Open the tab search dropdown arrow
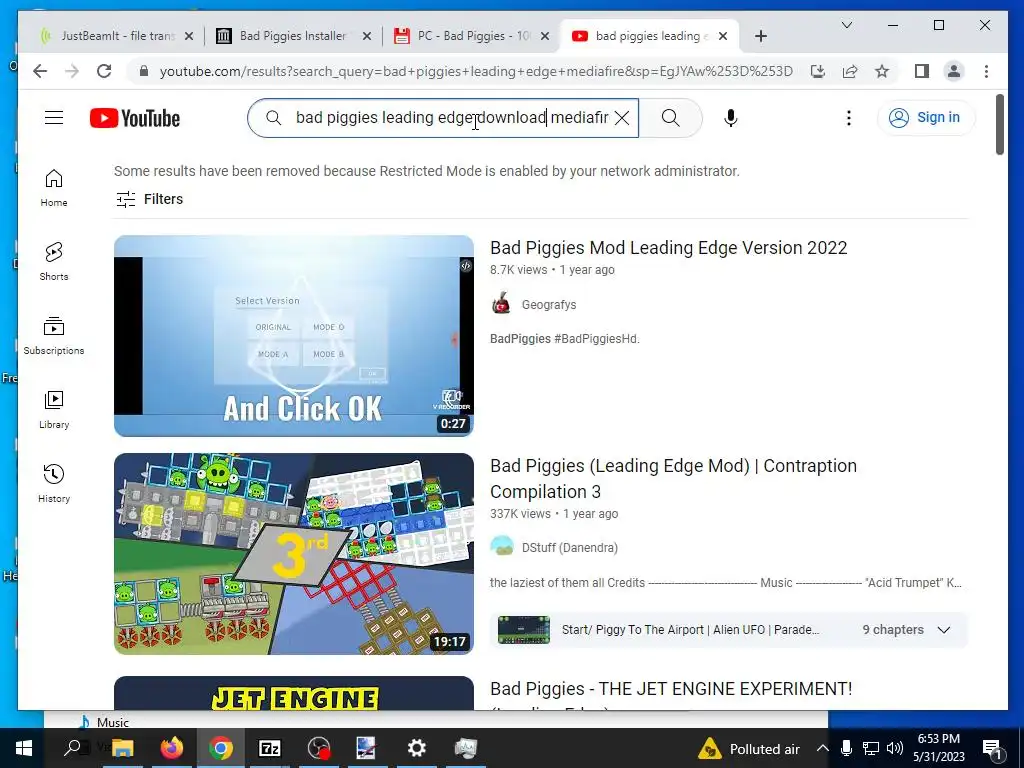1024x768 pixels. pyautogui.click(x=846, y=25)
